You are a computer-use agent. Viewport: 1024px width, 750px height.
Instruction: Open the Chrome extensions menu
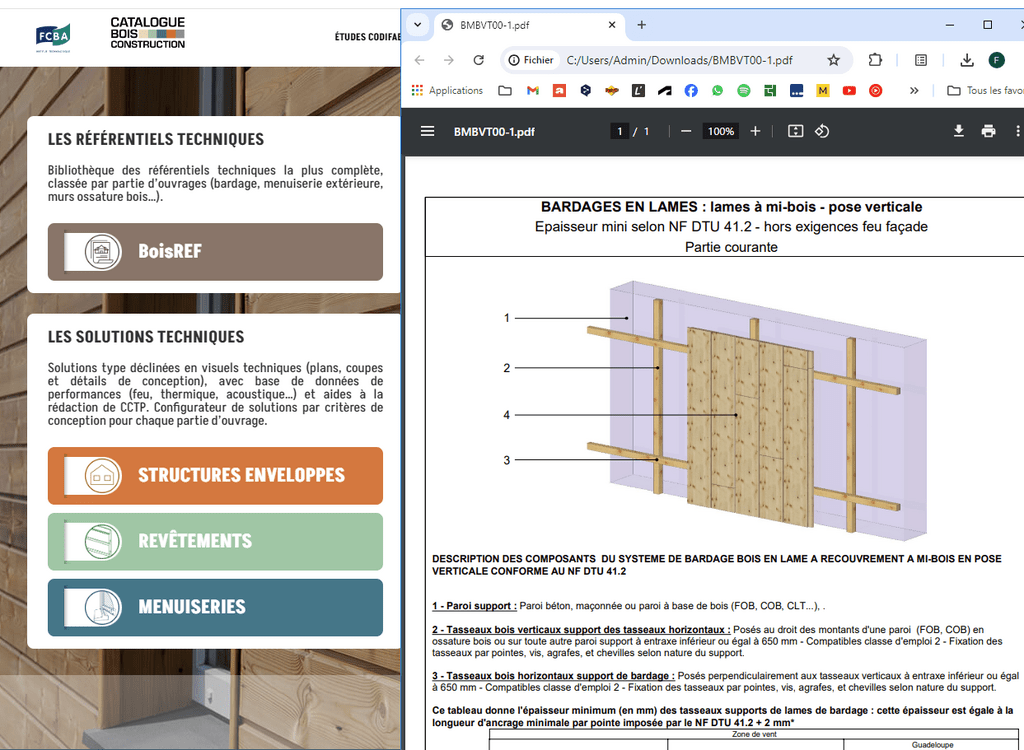(x=875, y=60)
